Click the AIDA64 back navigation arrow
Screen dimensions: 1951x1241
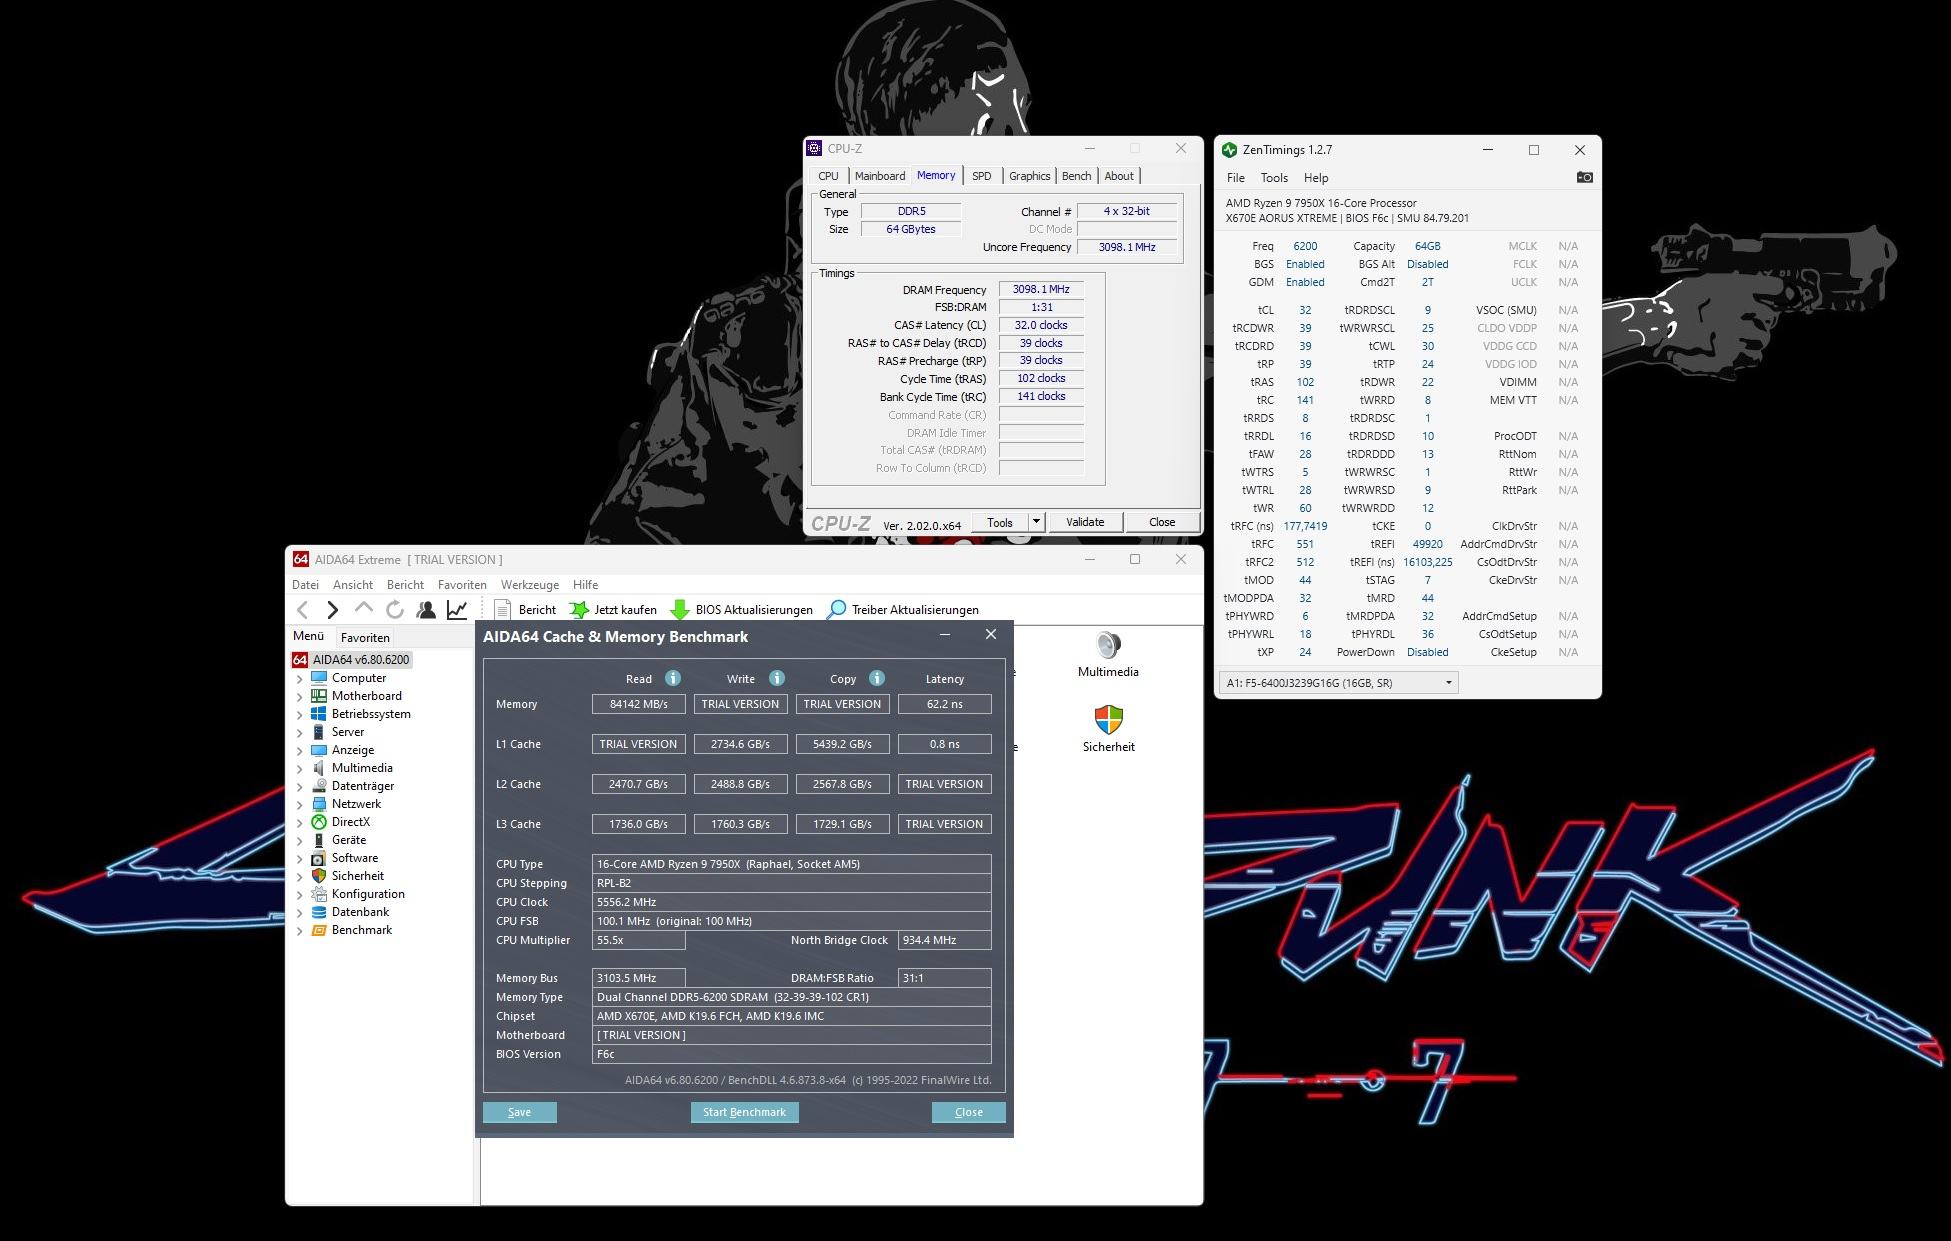[303, 609]
